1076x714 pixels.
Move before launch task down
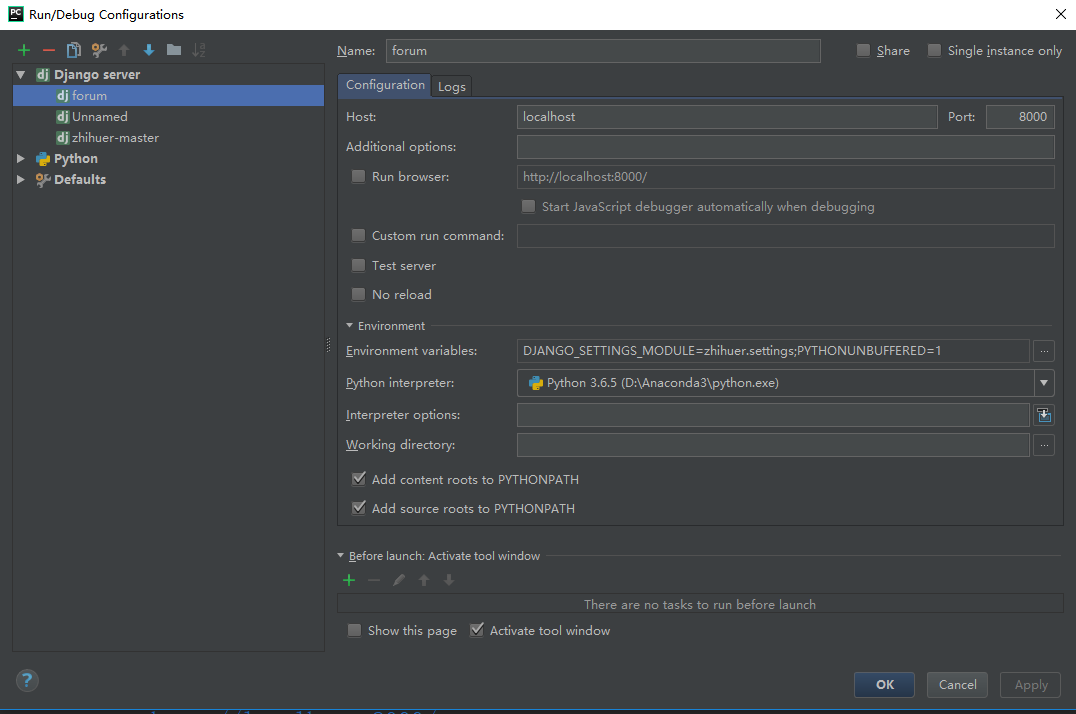449,580
